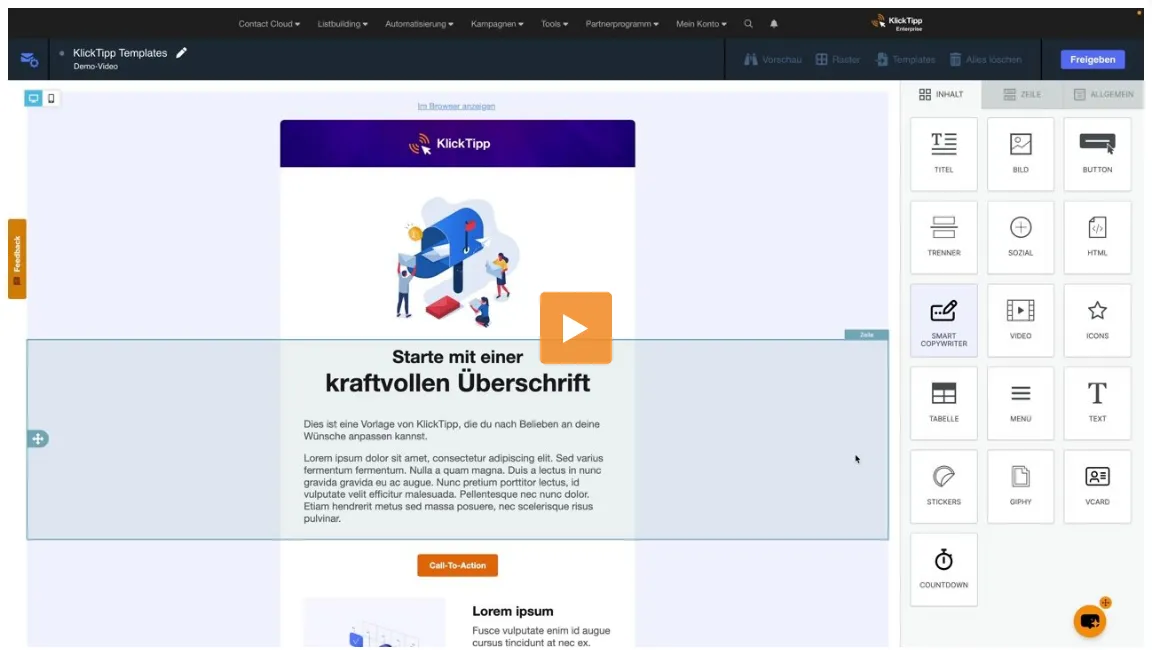The width and height of the screenshot is (1152, 650).
Task: Switch to mobile preview mode
Action: pos(51,98)
